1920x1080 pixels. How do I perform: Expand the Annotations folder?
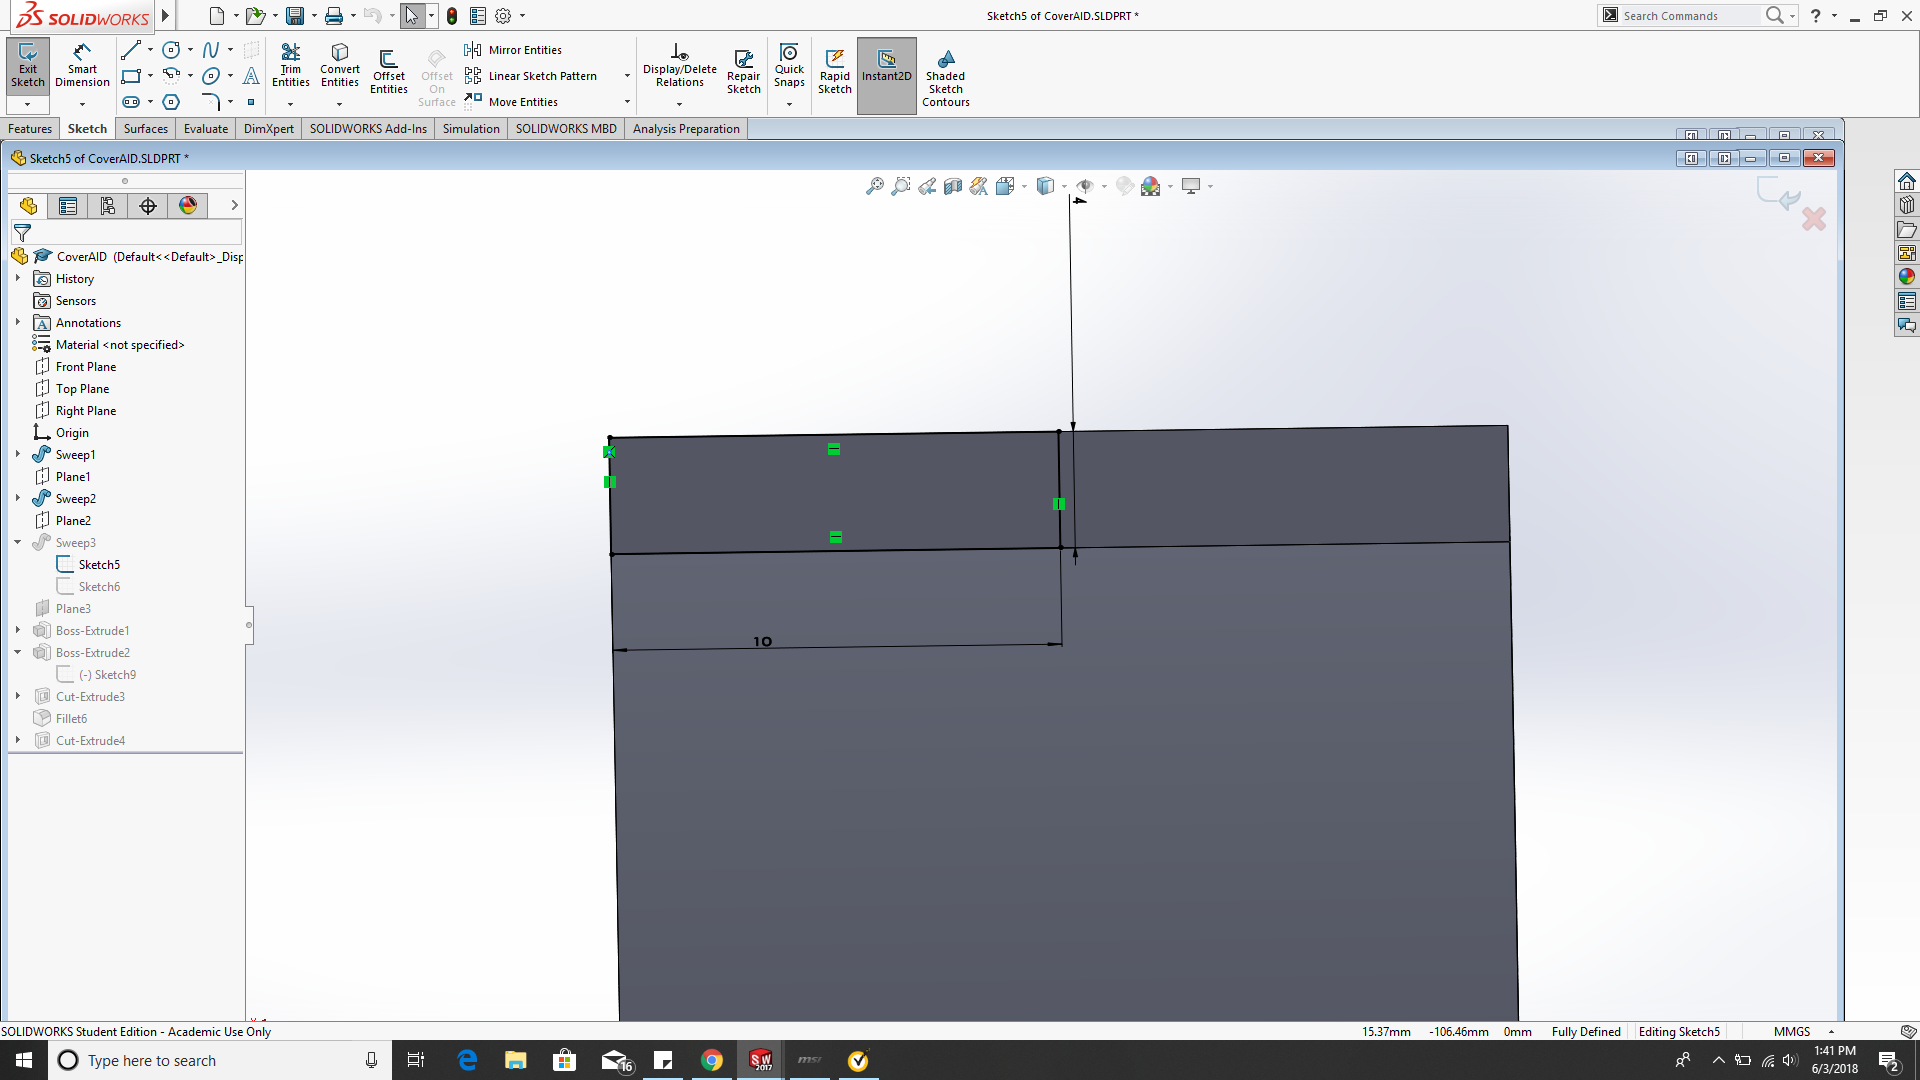[18, 322]
